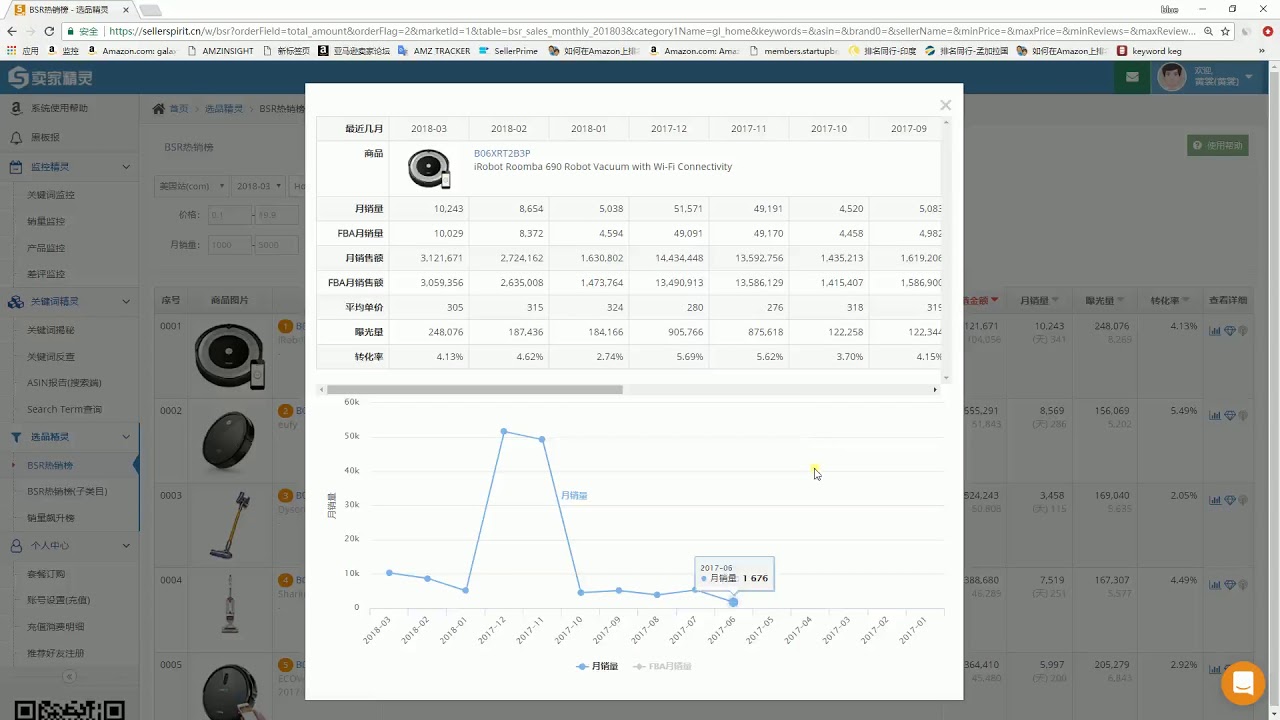Open BSR热销榜(子类目) in the sidebar
Screen dimensions: 1280x720
(67, 492)
